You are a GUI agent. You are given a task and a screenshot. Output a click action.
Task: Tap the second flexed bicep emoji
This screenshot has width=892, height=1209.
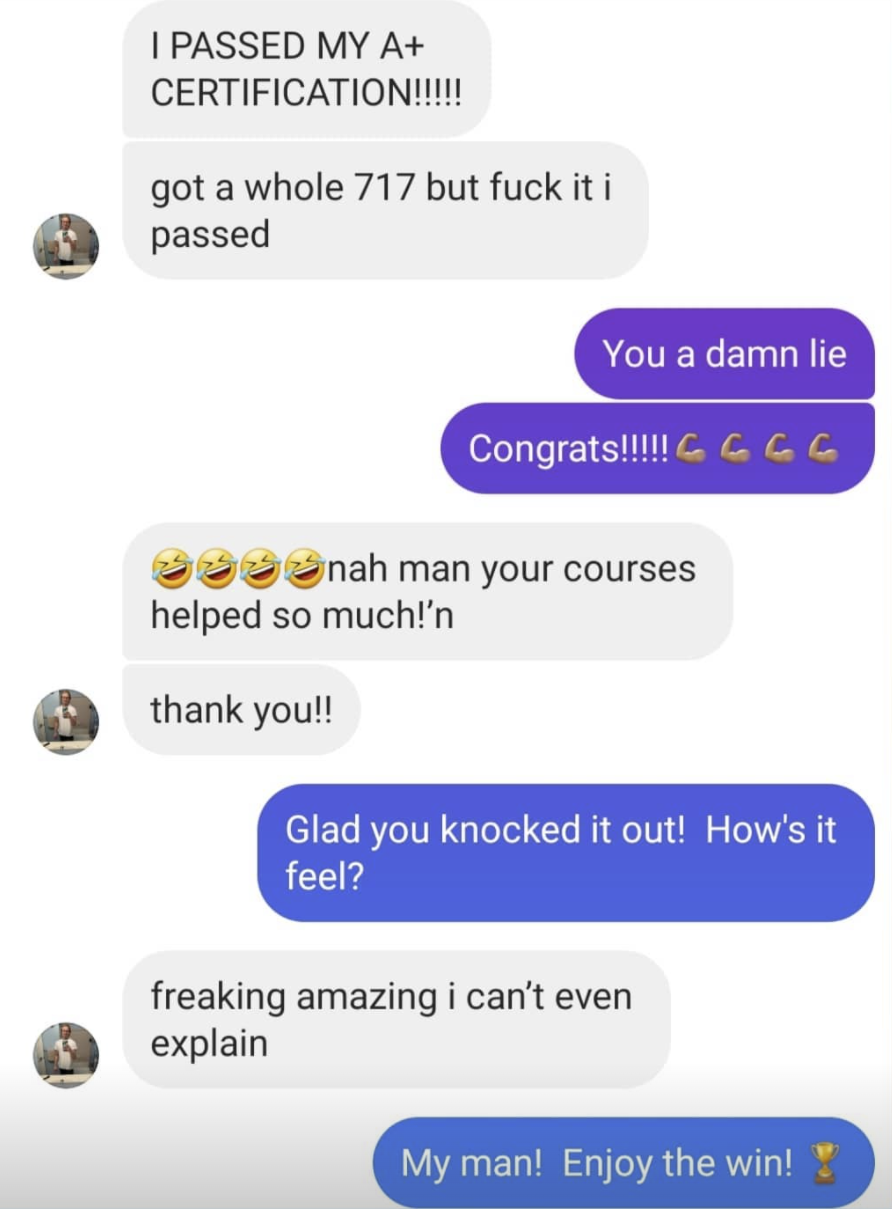735,449
